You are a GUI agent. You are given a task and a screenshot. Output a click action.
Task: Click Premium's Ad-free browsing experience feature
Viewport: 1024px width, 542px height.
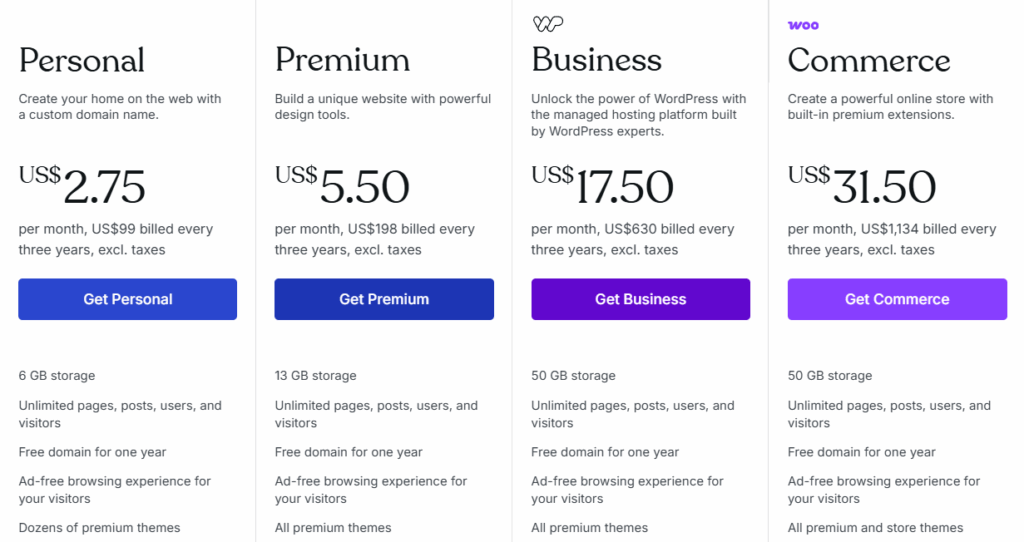(371, 490)
